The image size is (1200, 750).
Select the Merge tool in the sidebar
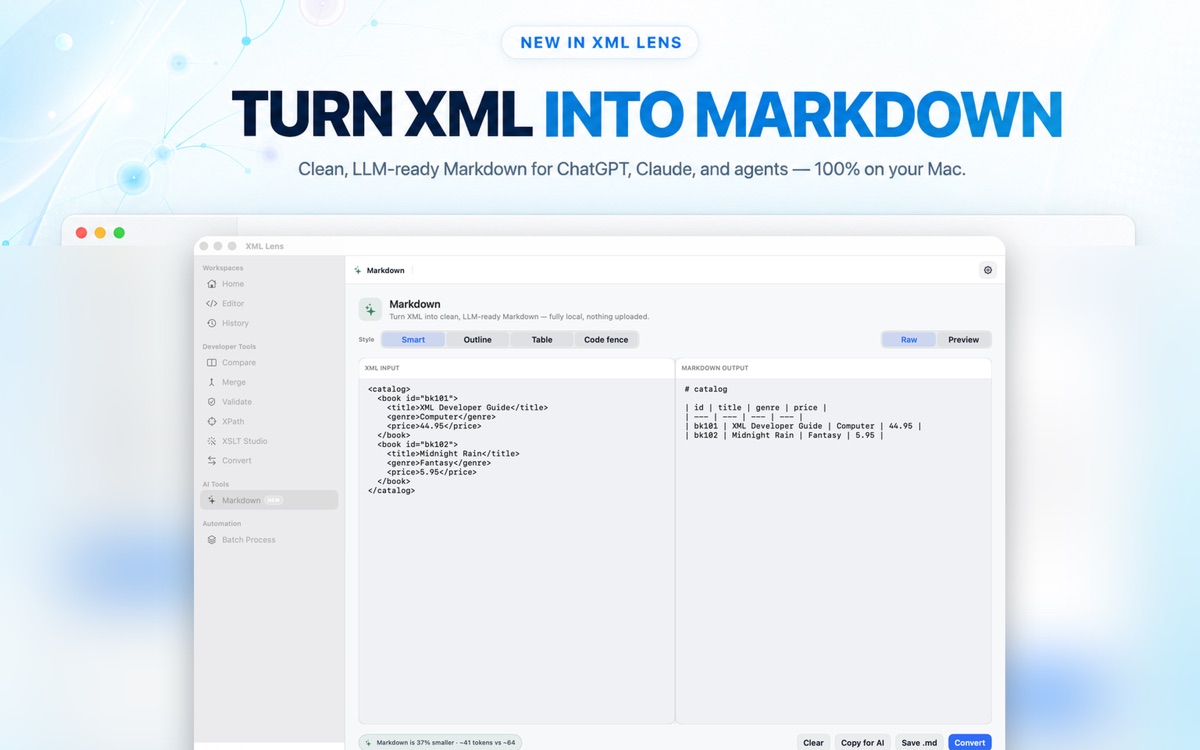pyautogui.click(x=268, y=382)
